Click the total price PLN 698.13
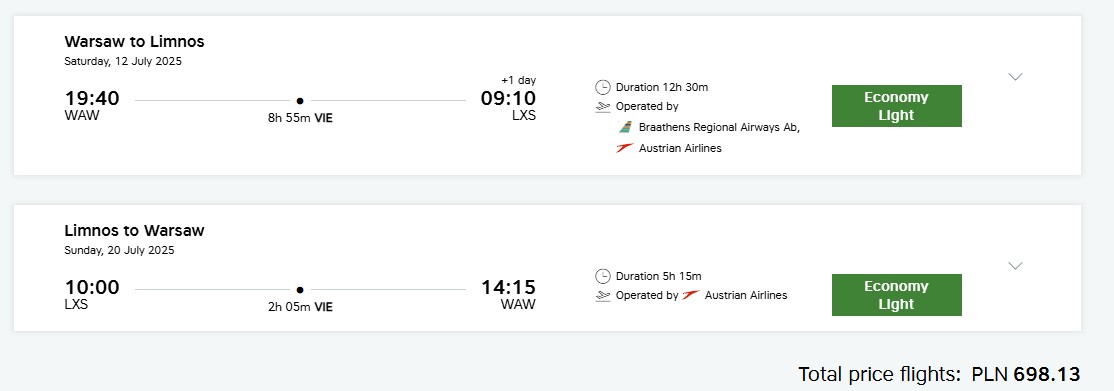 click(1026, 374)
